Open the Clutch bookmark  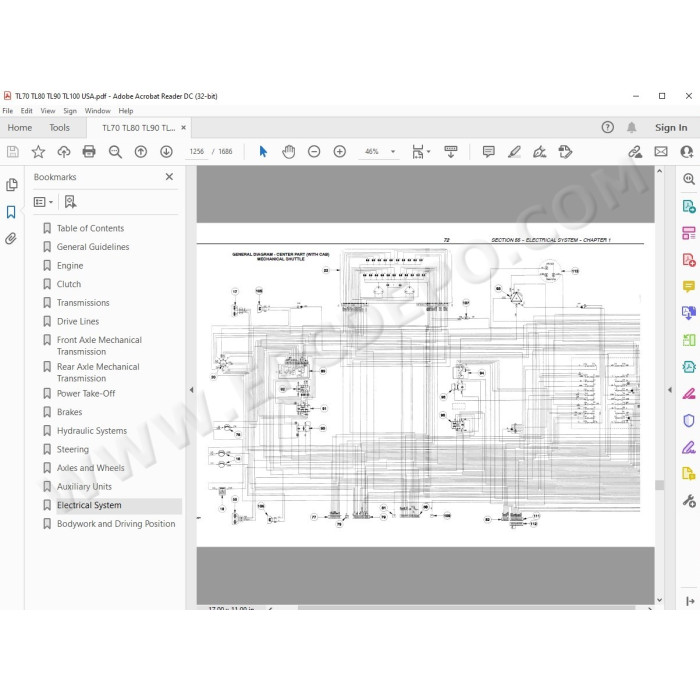click(69, 284)
